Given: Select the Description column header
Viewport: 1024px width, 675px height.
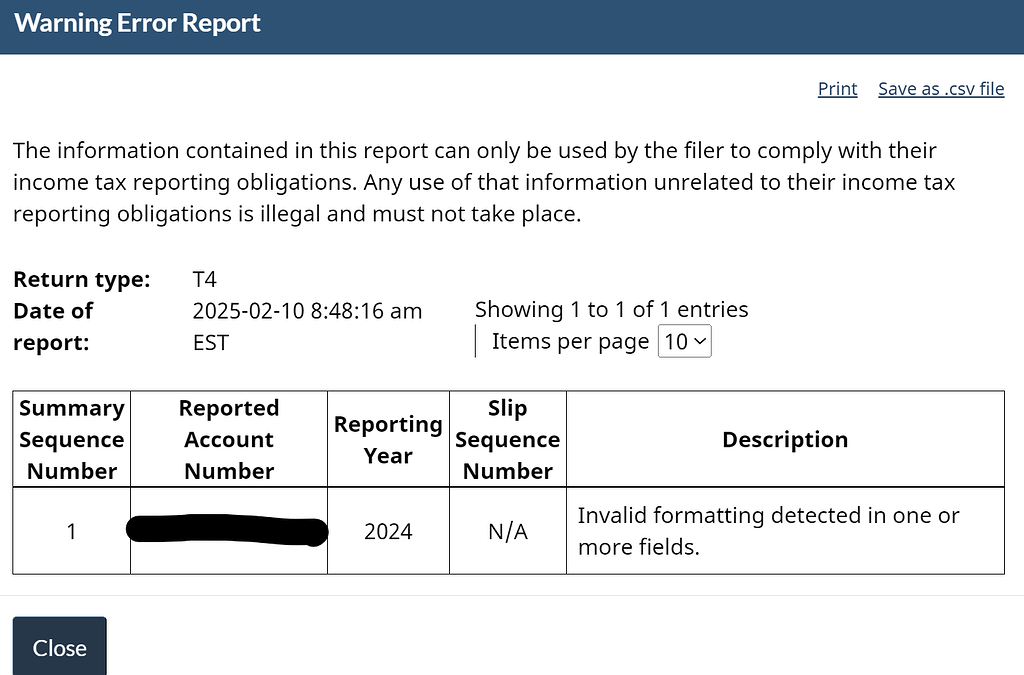Looking at the screenshot, I should click(x=785, y=439).
